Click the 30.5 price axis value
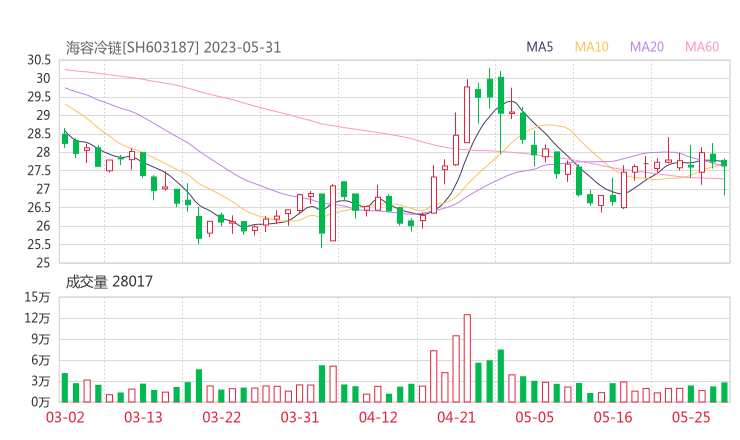Image resolution: width=740 pixels, height=440 pixels. click(39, 60)
